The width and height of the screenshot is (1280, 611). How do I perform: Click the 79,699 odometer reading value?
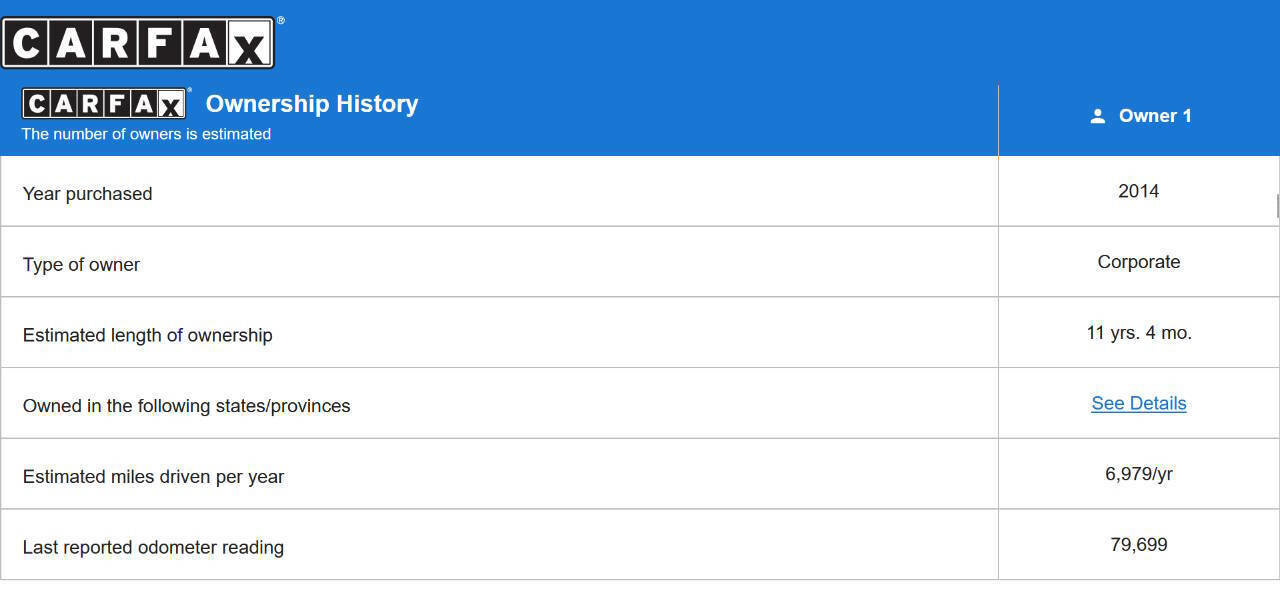coord(1138,545)
